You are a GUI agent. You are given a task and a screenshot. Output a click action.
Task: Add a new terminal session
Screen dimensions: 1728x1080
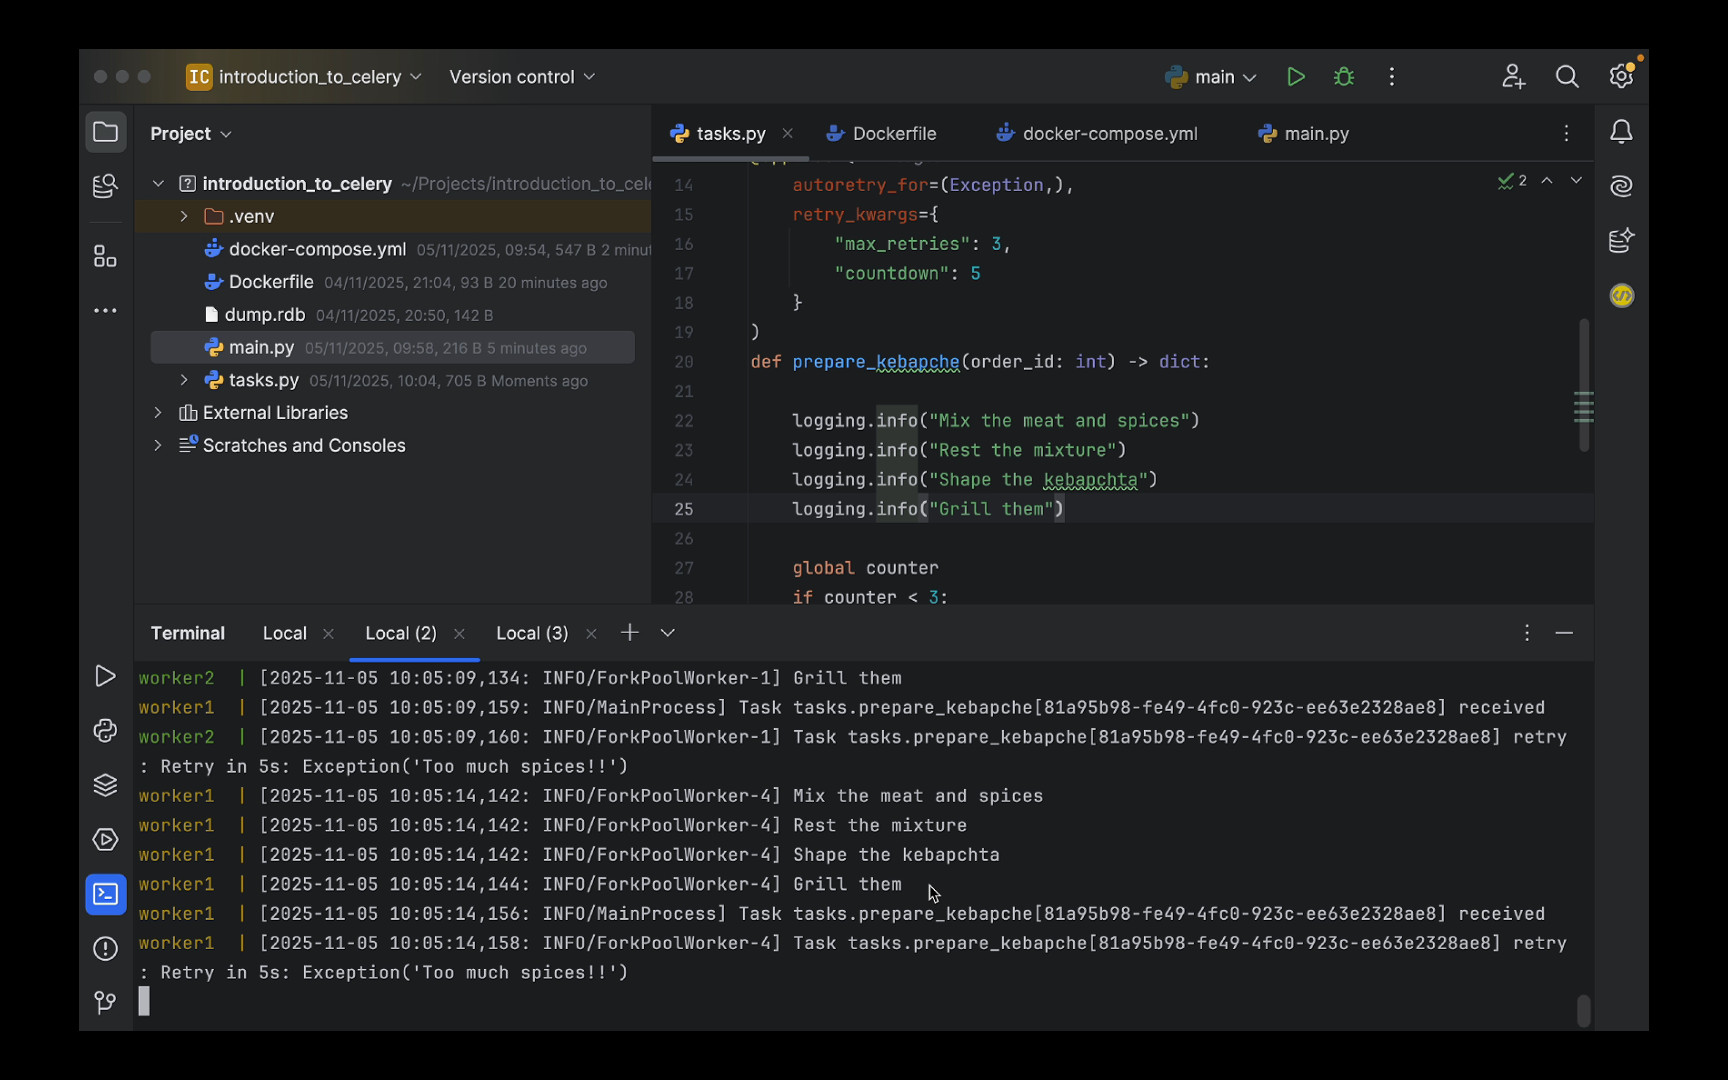tap(629, 633)
